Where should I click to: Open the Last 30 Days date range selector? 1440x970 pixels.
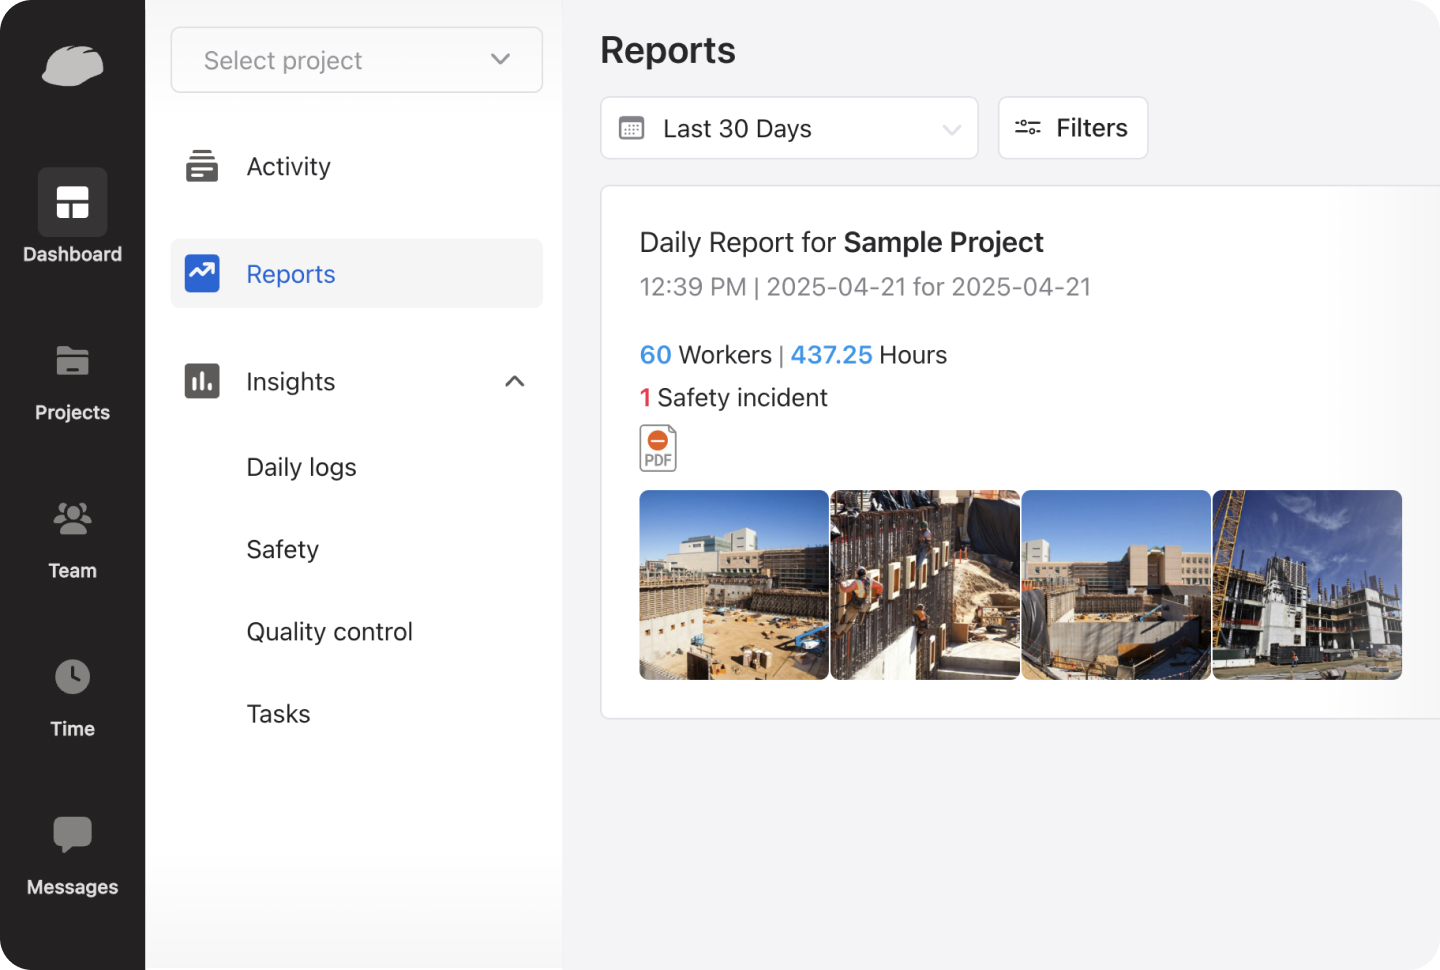(x=788, y=128)
